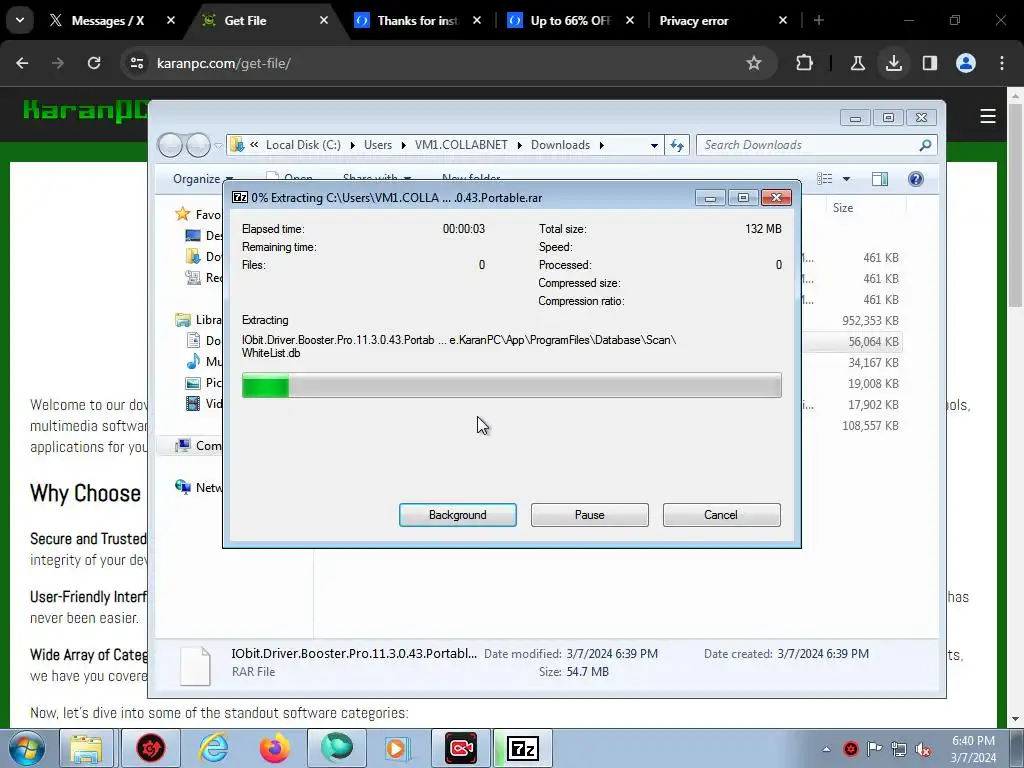Image resolution: width=1024 pixels, height=768 pixels.
Task: Open screen recorder taskbar icon
Action: click(461, 748)
